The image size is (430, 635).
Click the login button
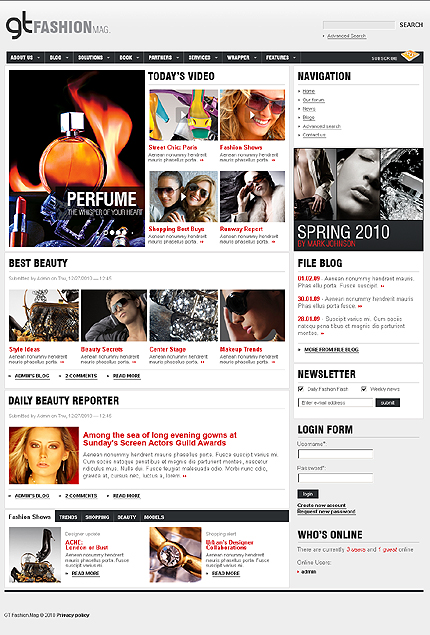click(x=308, y=494)
